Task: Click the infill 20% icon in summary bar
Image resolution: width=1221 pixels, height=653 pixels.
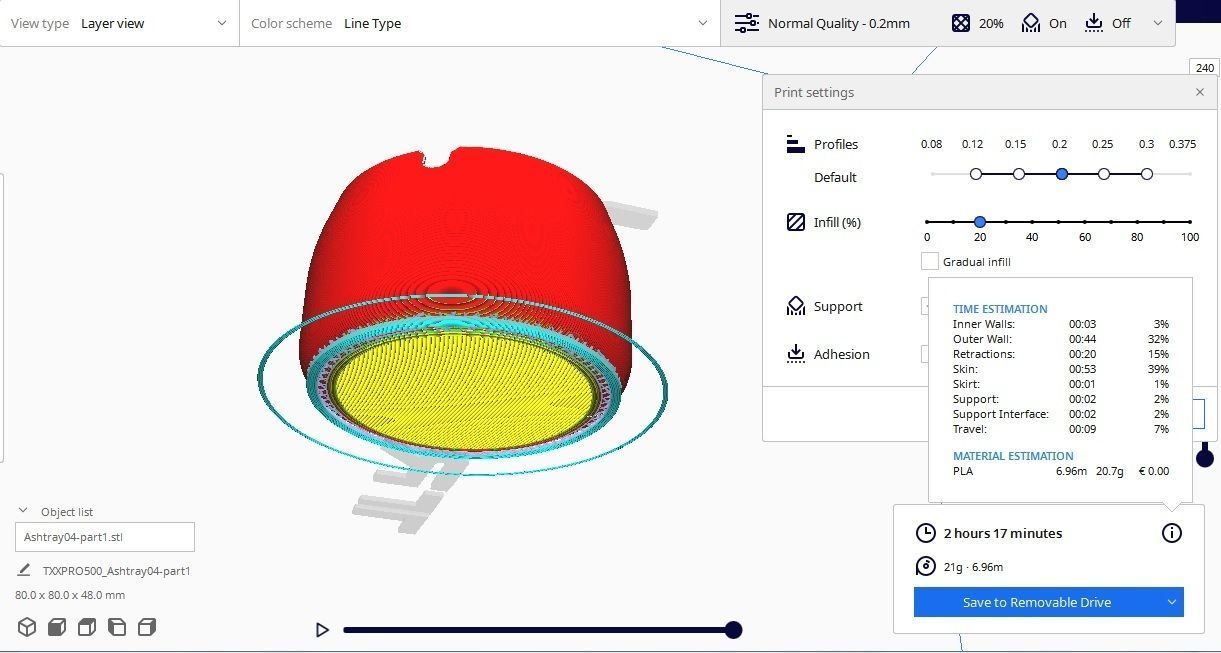Action: click(961, 23)
